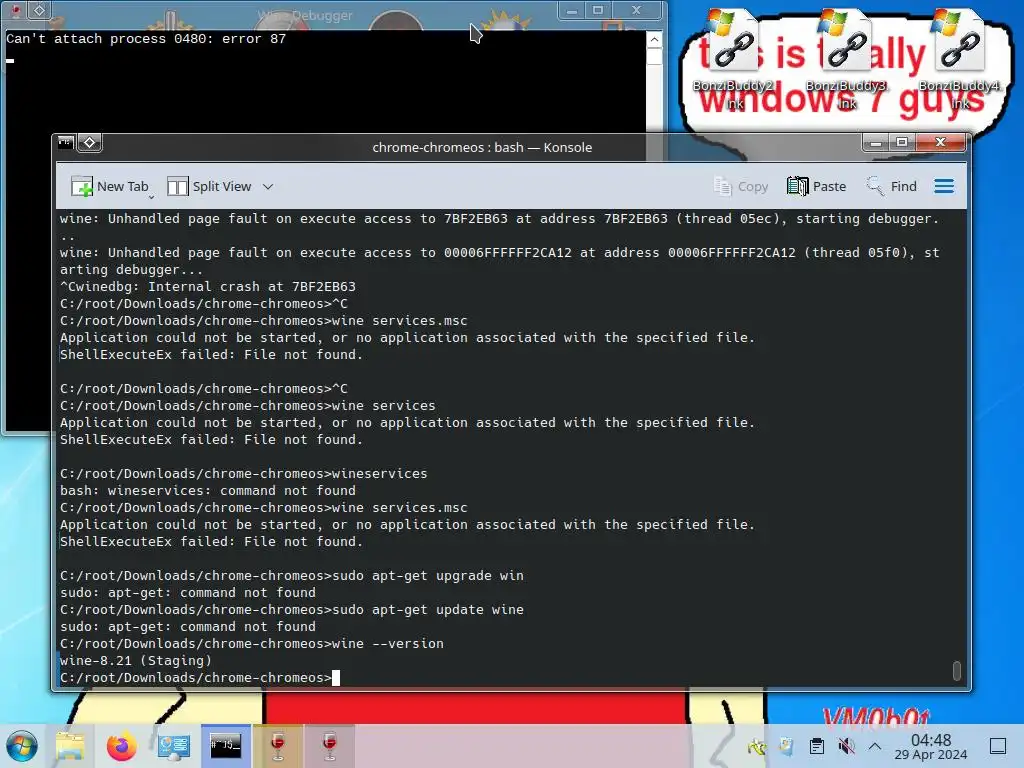The image size is (1024, 768).
Task: Select the BonziBuddy3.lnk desktop shortcut
Action: pyautogui.click(x=846, y=61)
